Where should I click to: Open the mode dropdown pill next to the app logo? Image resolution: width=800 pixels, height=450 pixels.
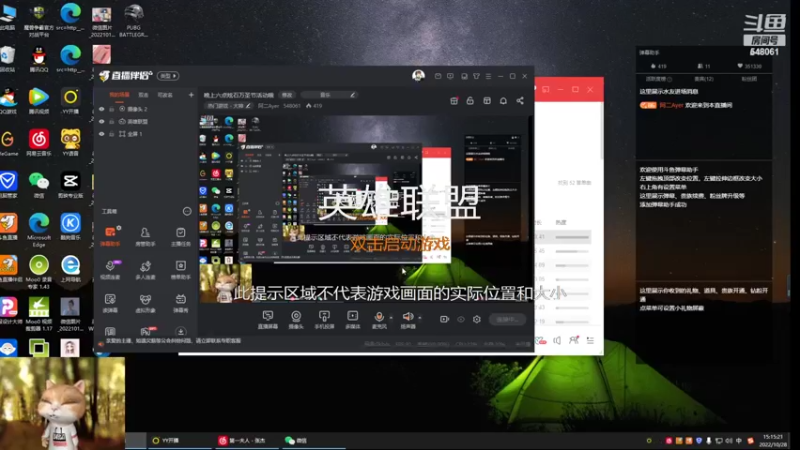point(168,76)
